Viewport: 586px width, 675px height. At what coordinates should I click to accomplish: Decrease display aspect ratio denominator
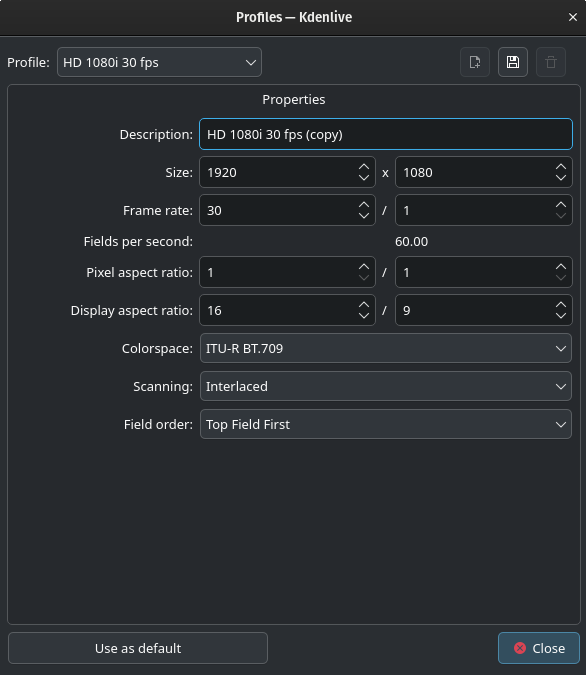pos(561,316)
